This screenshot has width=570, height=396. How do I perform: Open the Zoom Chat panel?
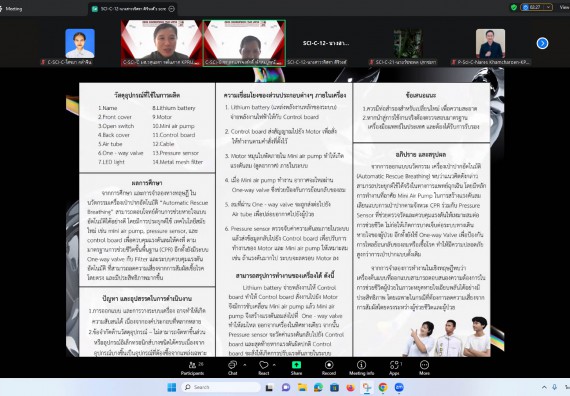point(232,368)
